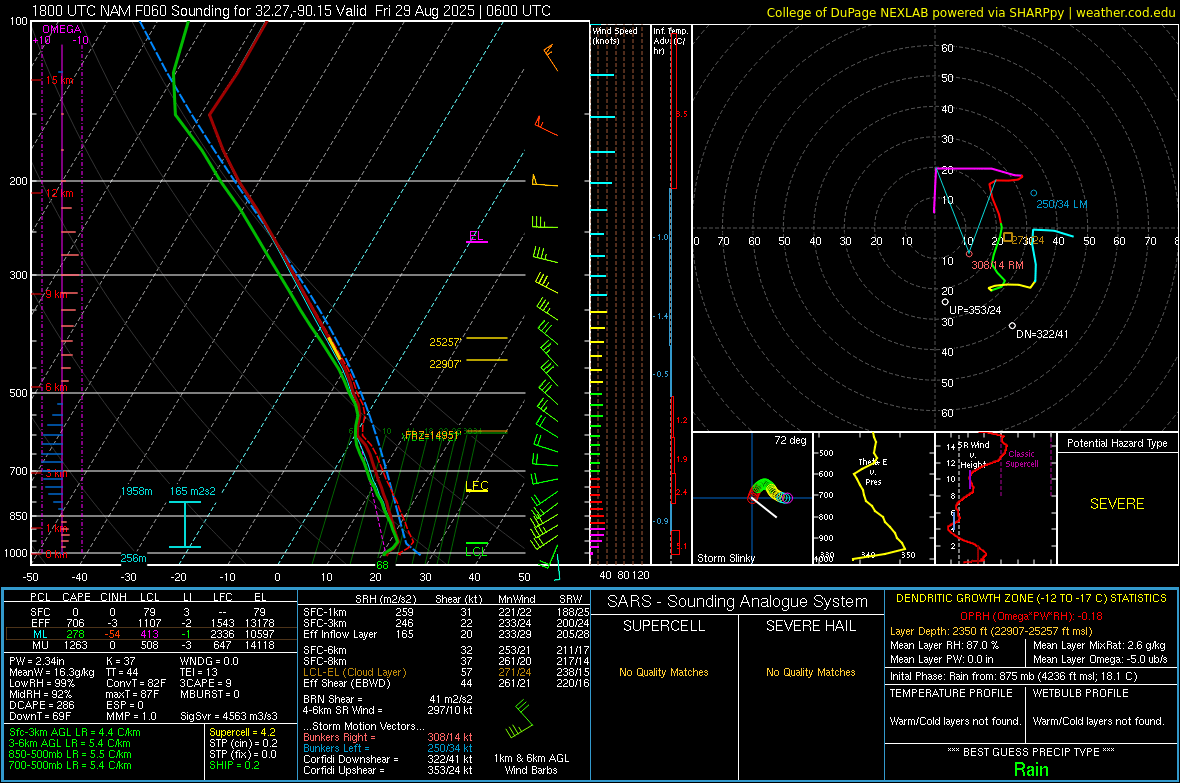This screenshot has width=1180, height=783.
Task: Click the SHIP = 0.2 value
Action: (x=234, y=765)
